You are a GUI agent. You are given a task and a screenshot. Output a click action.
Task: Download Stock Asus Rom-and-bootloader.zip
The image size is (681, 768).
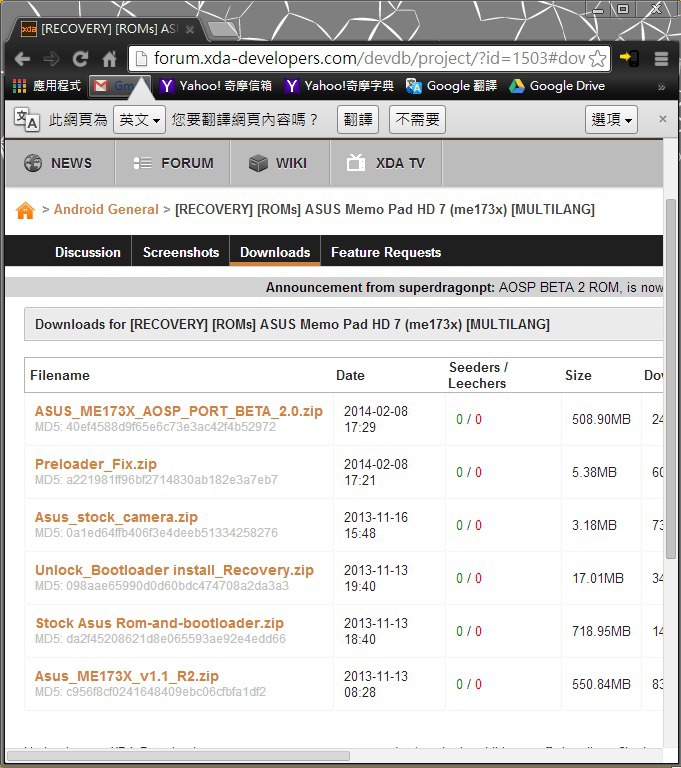tap(160, 623)
